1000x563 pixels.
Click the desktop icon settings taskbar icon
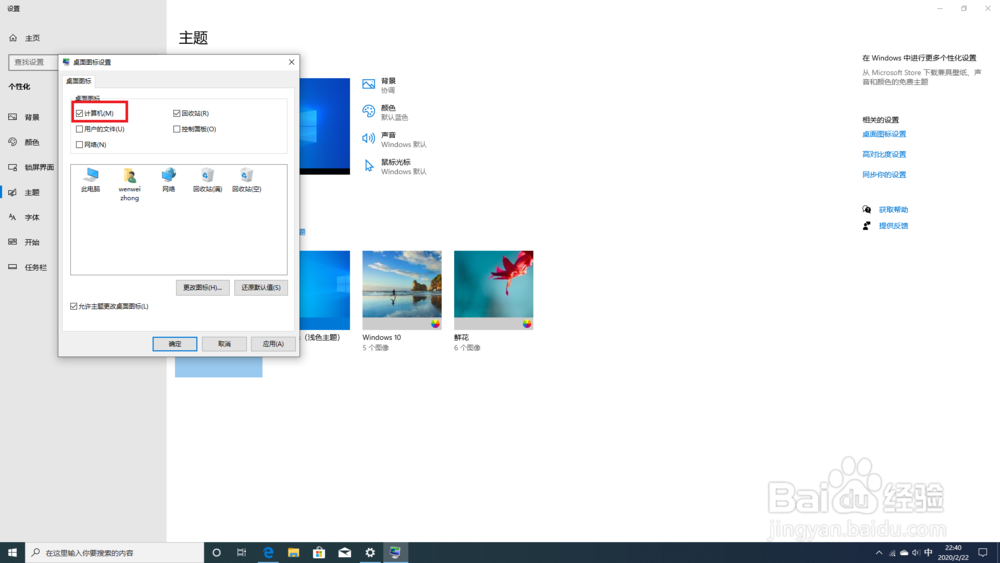395,553
